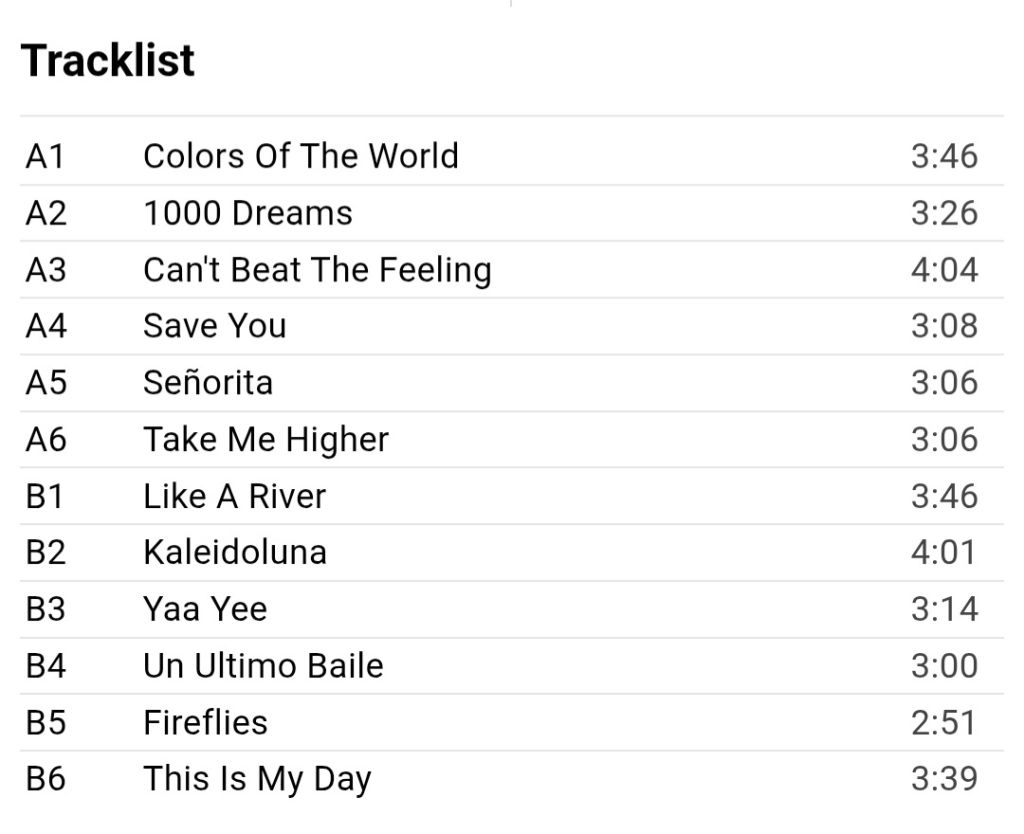Click track position B6
Image resolution: width=1024 pixels, height=834 pixels.
coord(46,779)
